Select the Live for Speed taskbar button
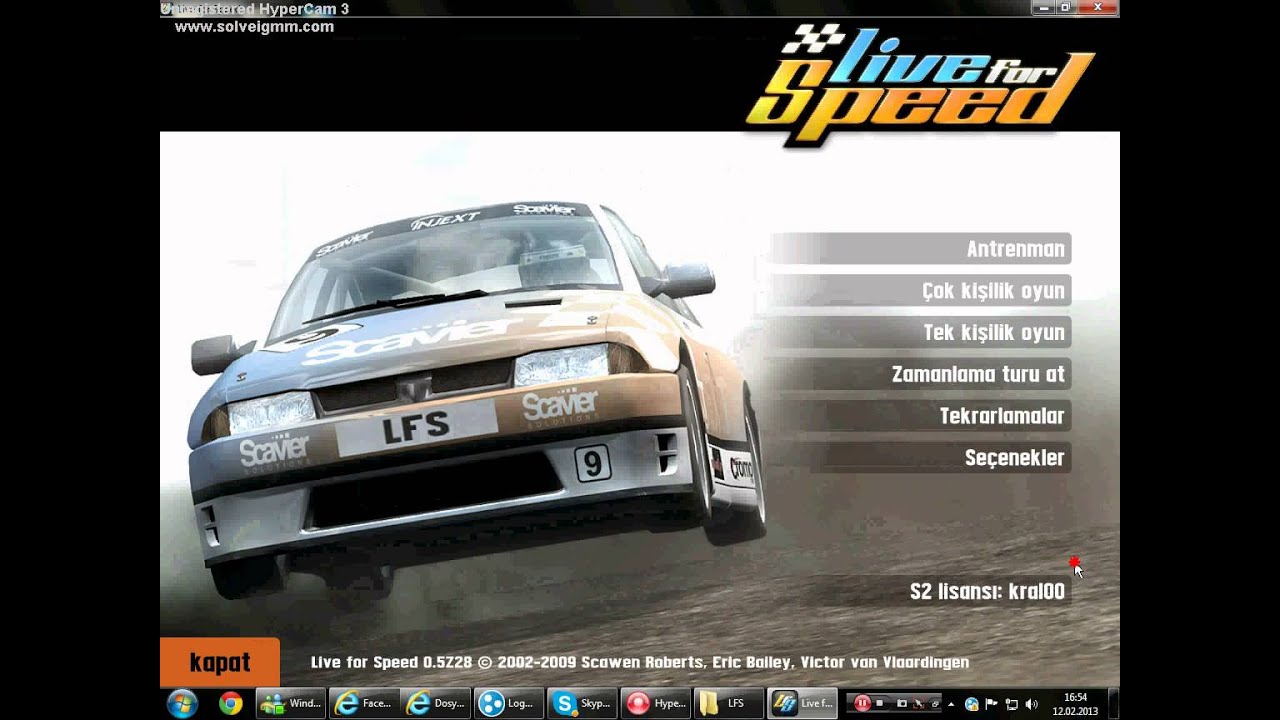Screen dimensions: 1280x720 pos(803,703)
